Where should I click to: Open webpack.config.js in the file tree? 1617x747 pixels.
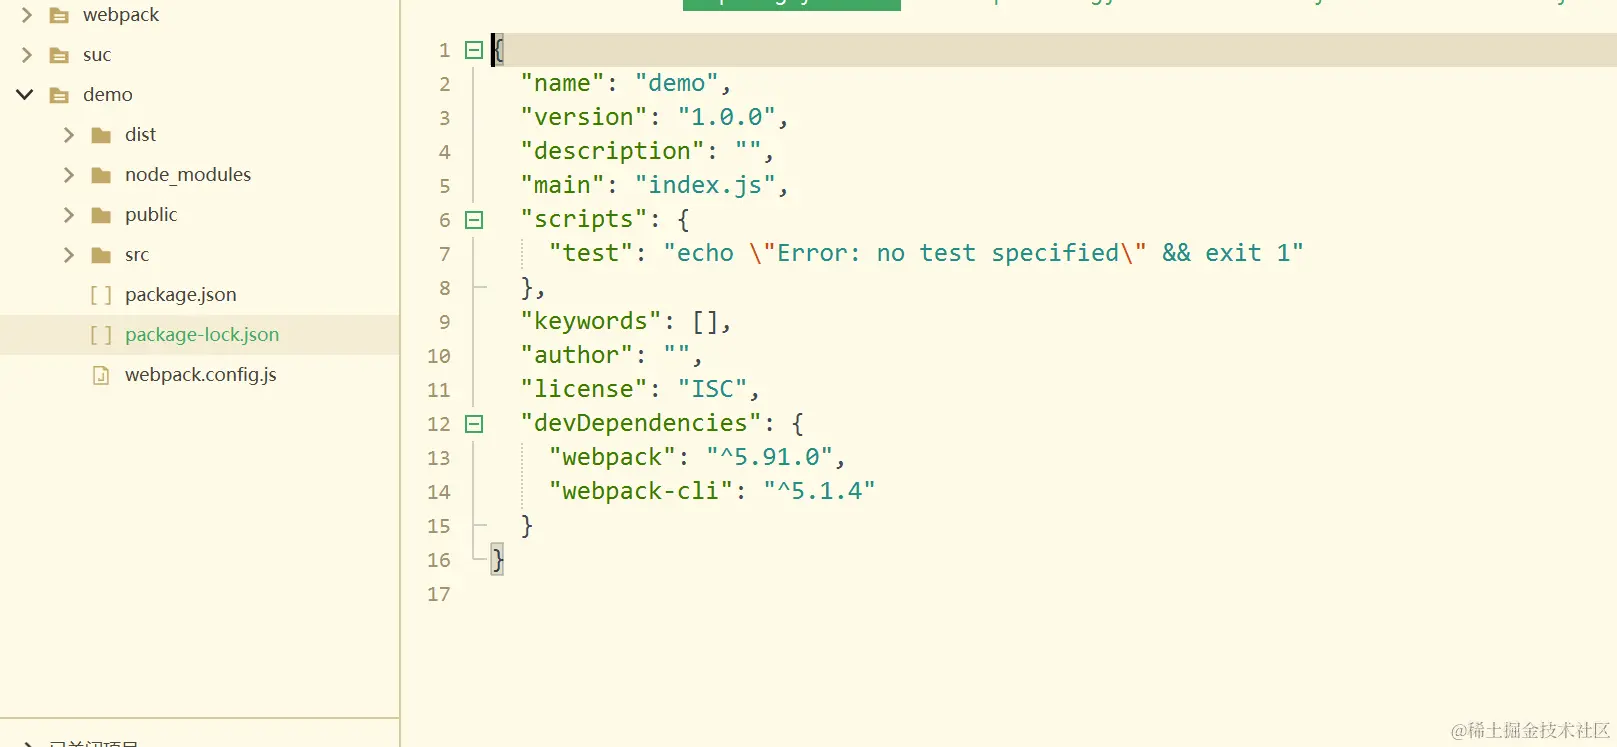point(201,375)
